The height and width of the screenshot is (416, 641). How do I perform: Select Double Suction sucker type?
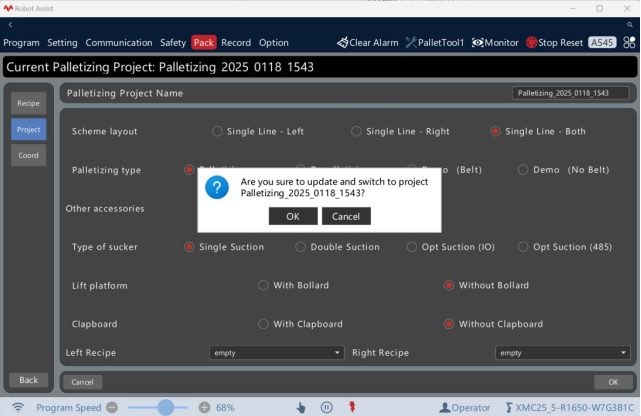pyautogui.click(x=300, y=247)
